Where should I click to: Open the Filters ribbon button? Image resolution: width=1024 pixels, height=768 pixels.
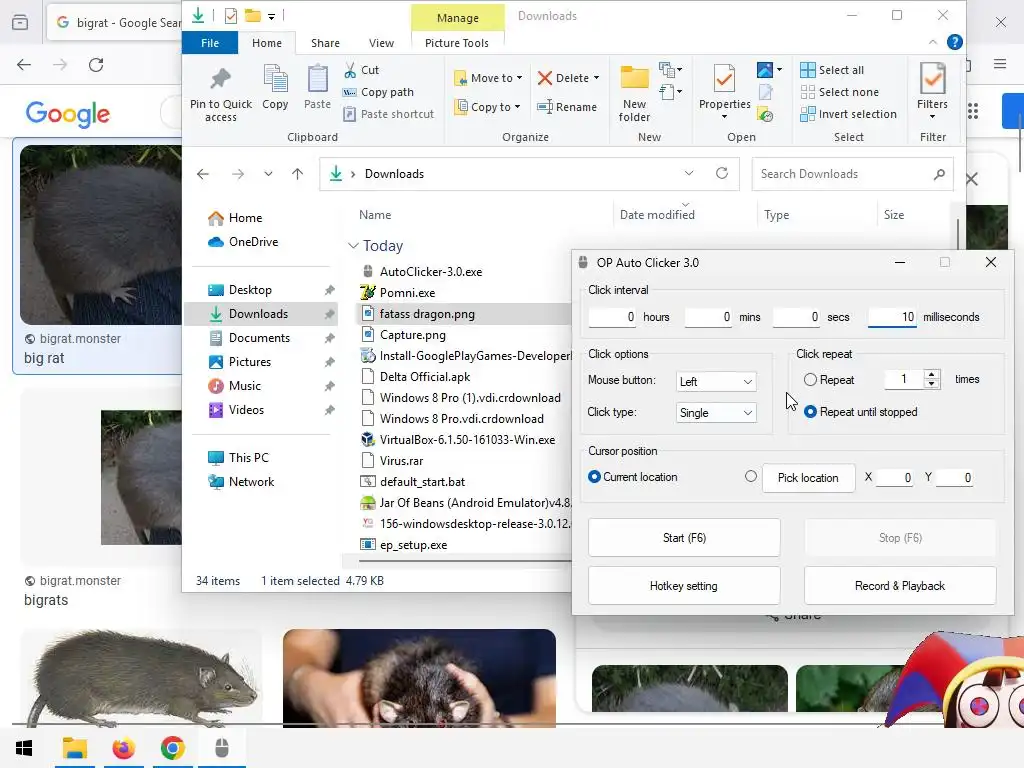[x=932, y=92]
